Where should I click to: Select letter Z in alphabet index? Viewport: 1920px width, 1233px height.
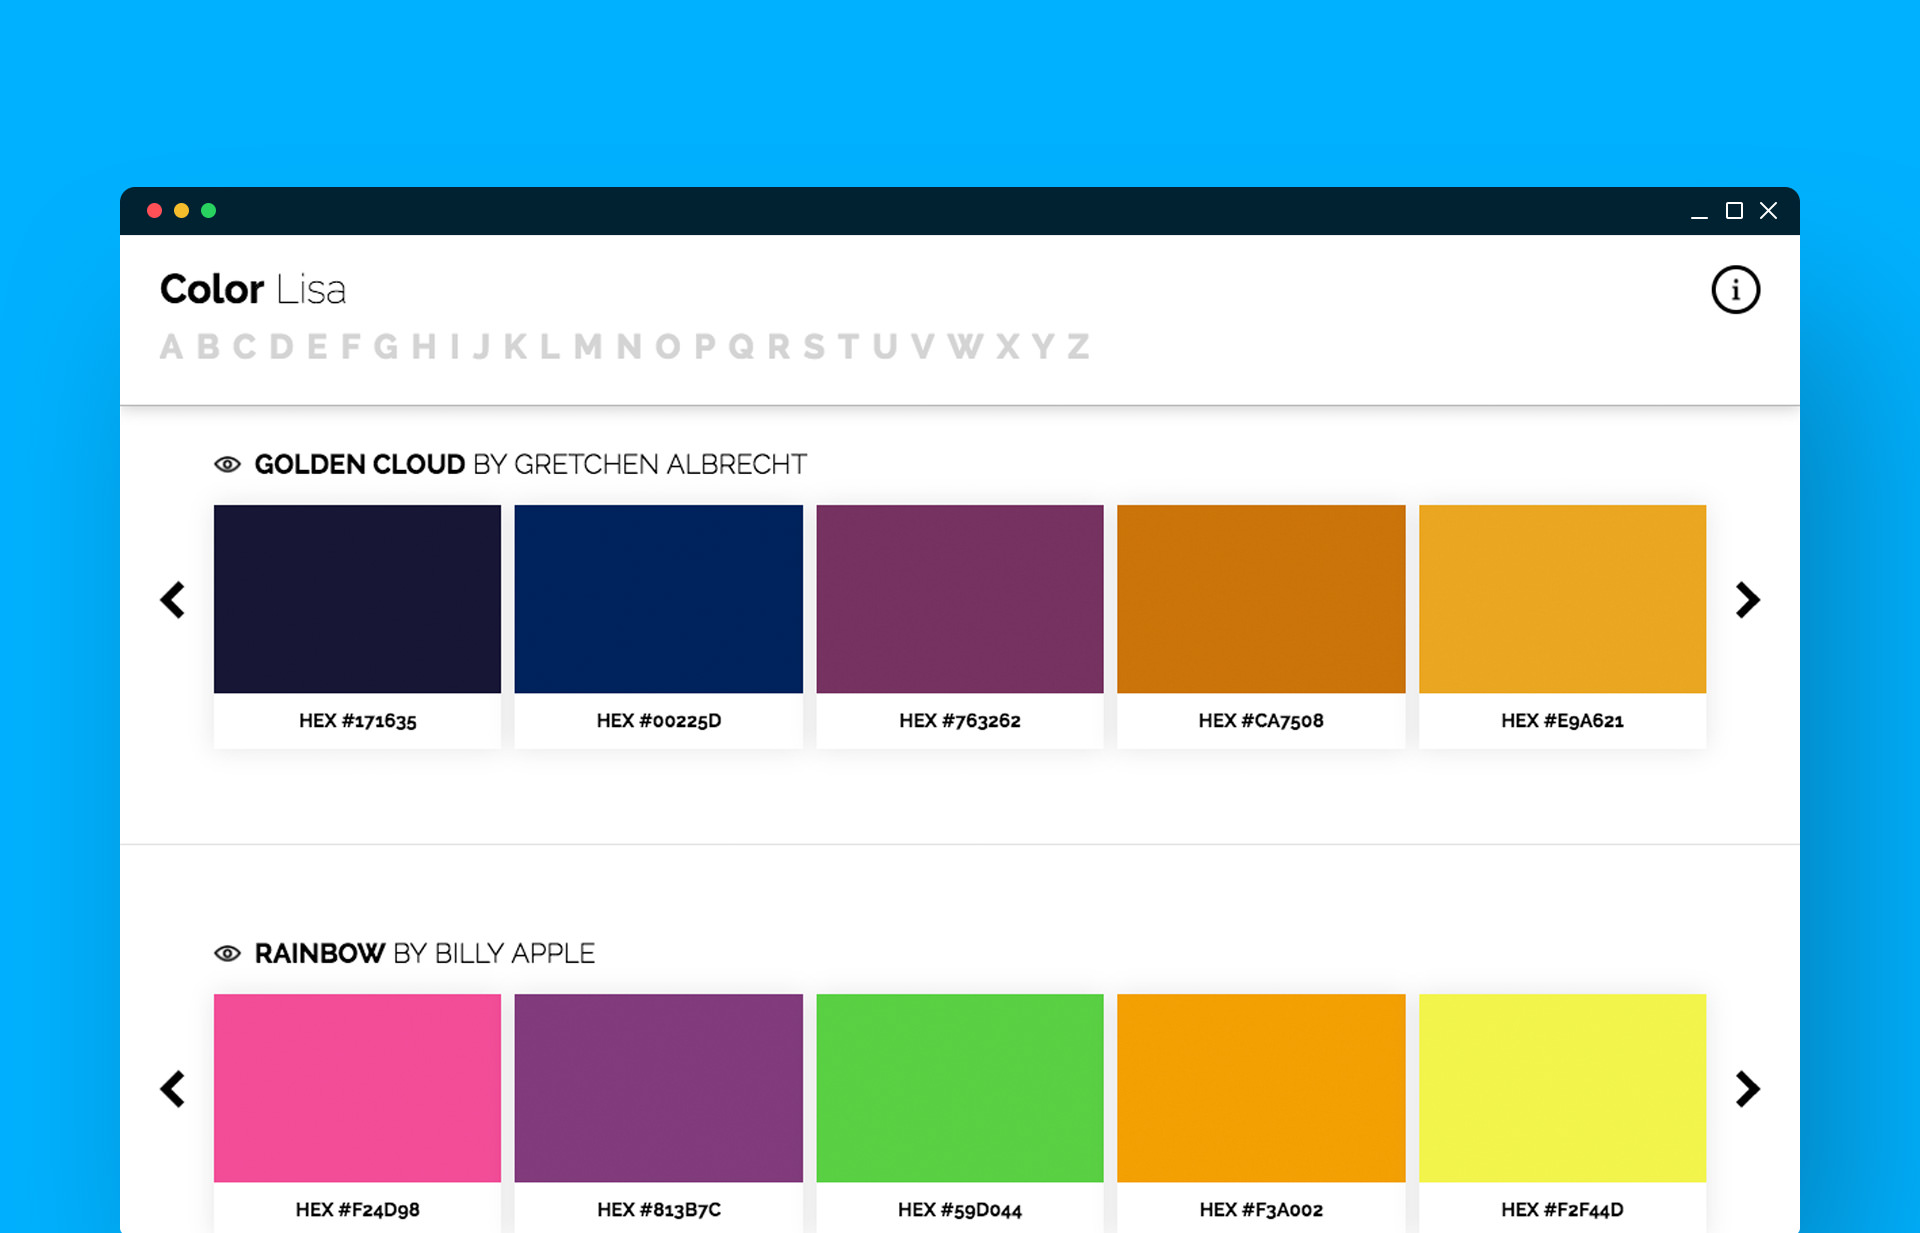pos(1078,347)
